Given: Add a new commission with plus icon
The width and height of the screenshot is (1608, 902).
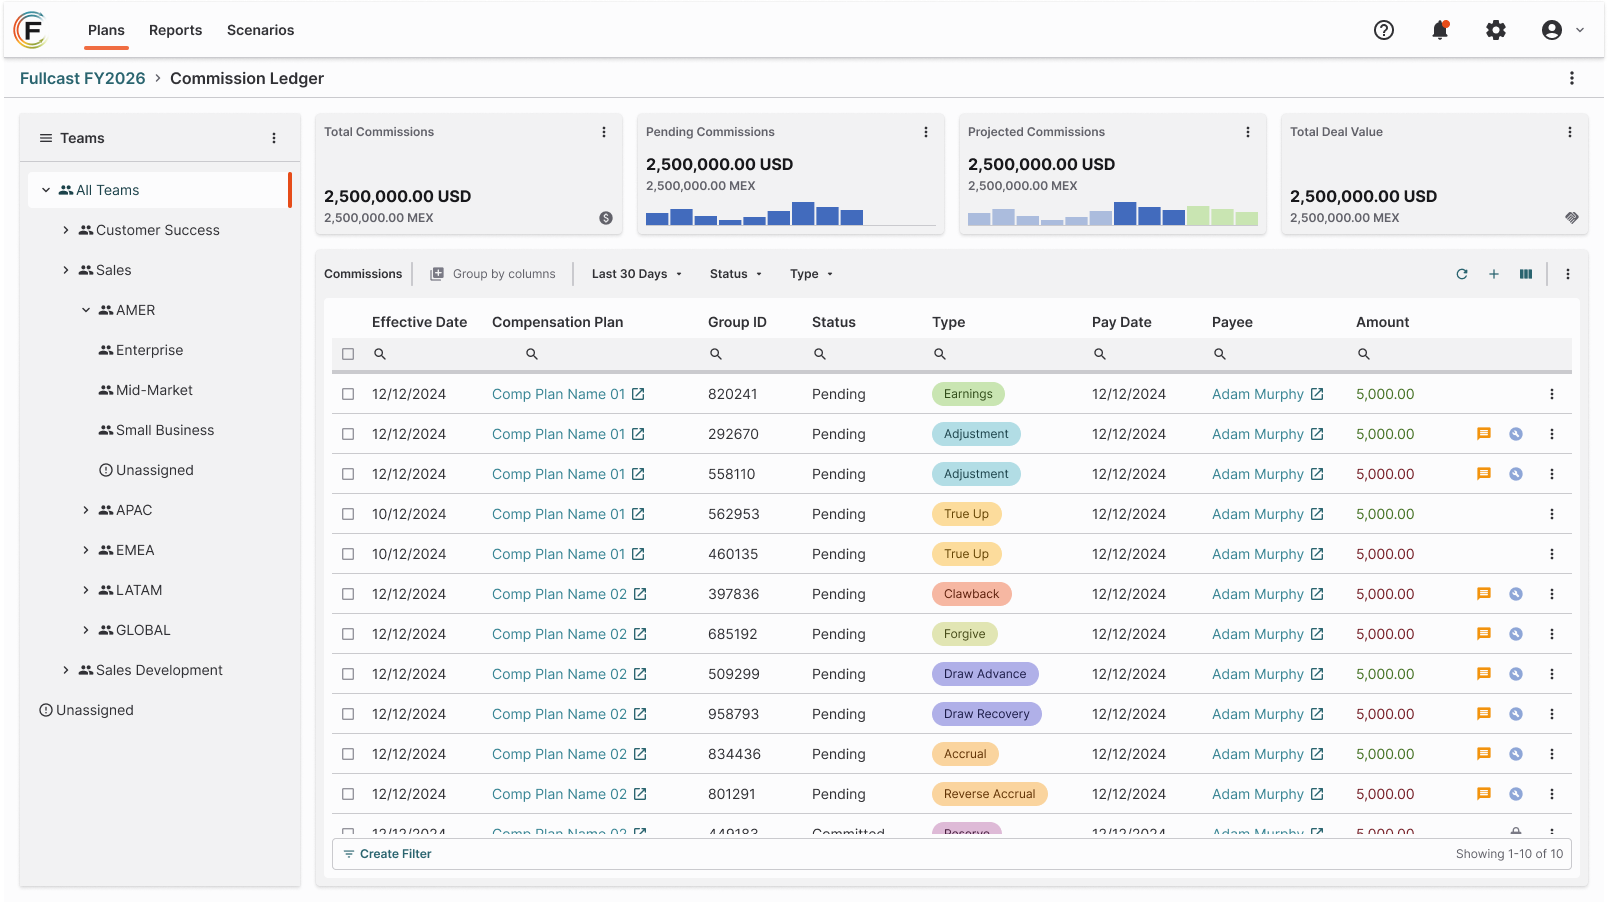Looking at the screenshot, I should pos(1494,274).
